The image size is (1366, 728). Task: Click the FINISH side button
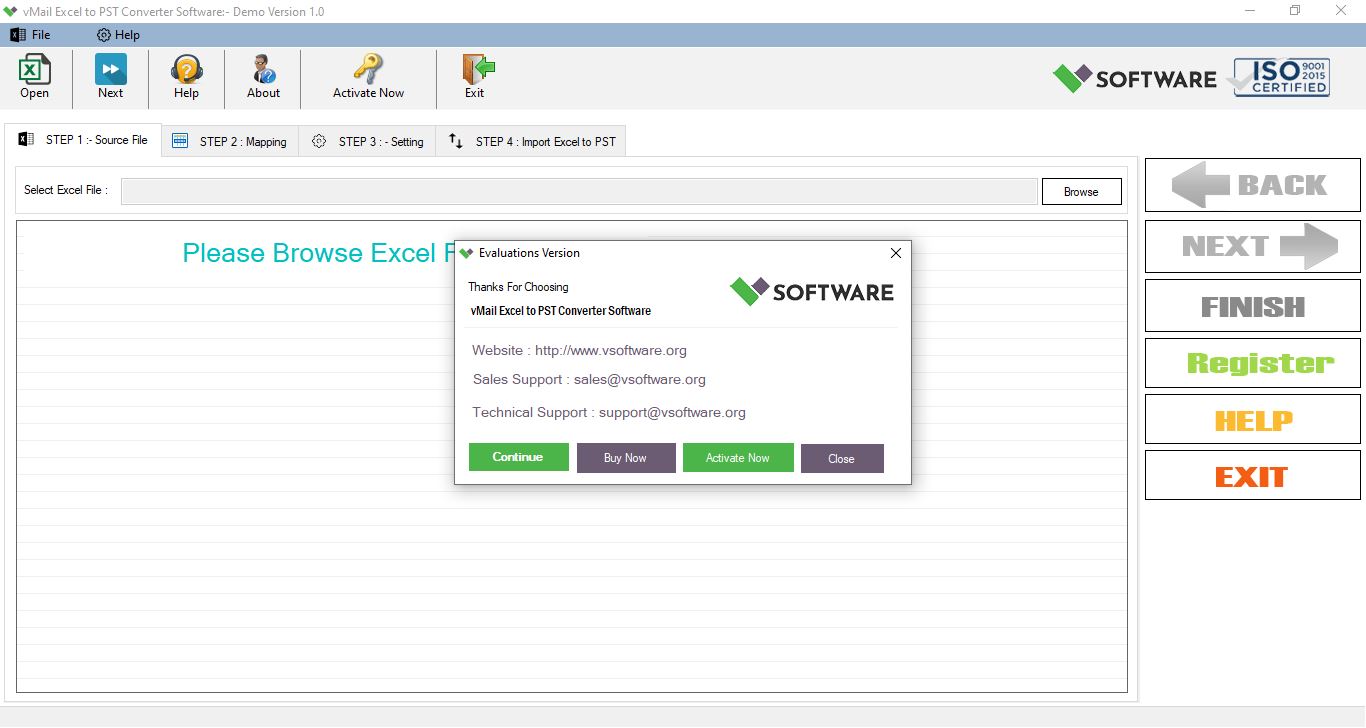(1252, 306)
